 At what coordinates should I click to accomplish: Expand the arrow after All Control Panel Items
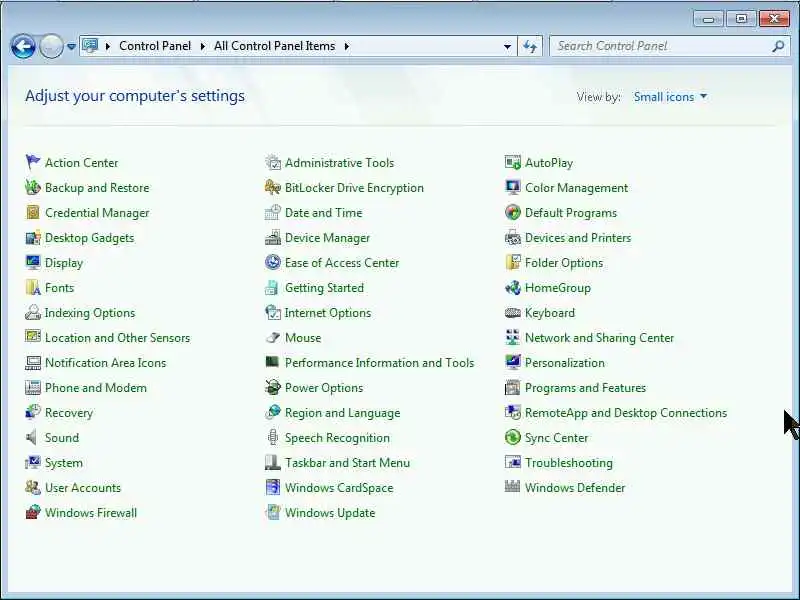[347, 46]
